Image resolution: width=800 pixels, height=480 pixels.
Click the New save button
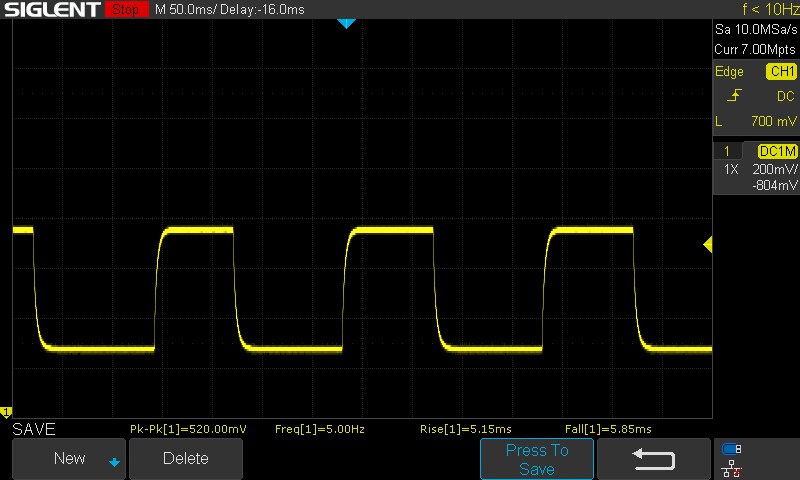(x=69, y=459)
